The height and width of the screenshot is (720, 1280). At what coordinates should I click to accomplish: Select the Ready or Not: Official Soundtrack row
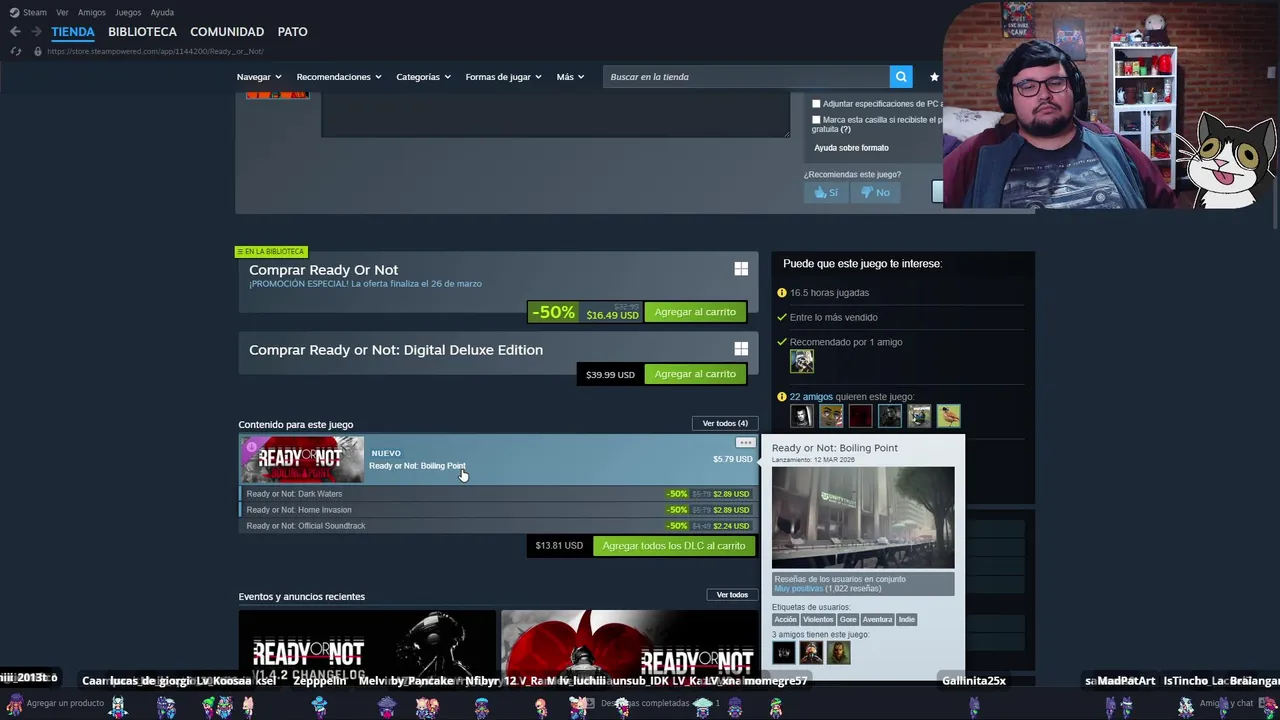click(x=498, y=526)
